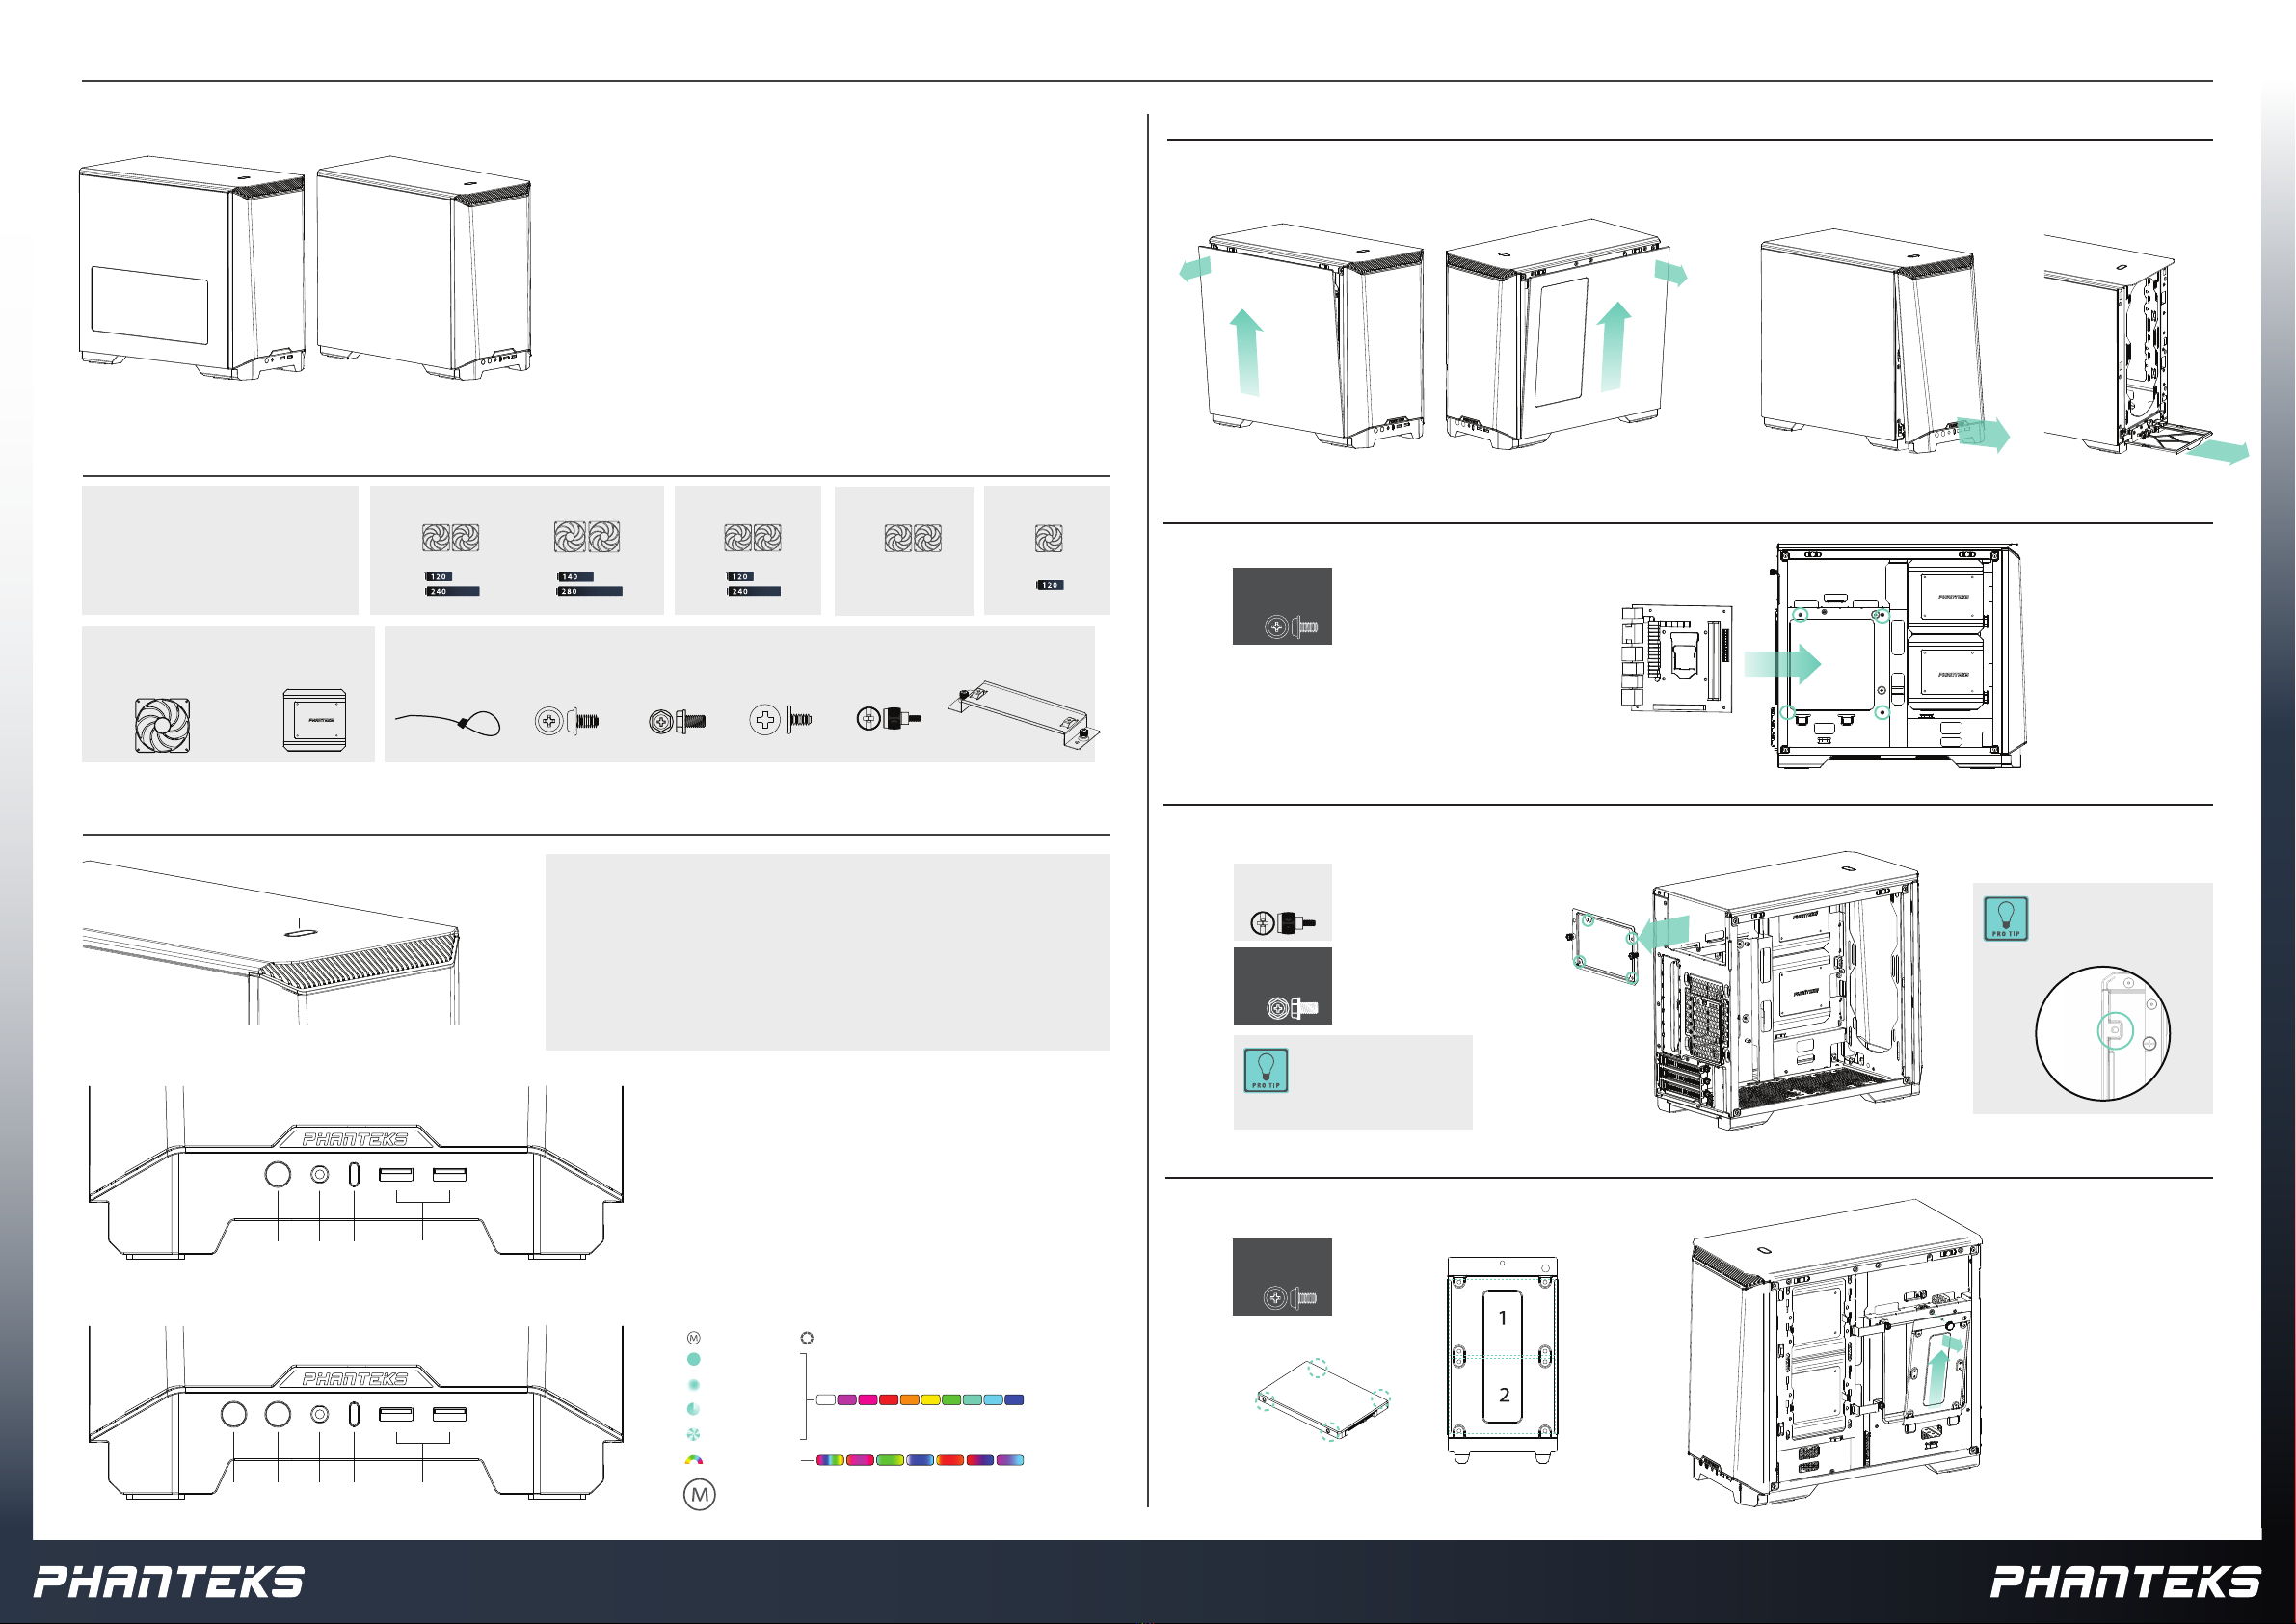Click the 280 radiator size badge
The image size is (2296, 1624).
pyautogui.click(x=589, y=592)
